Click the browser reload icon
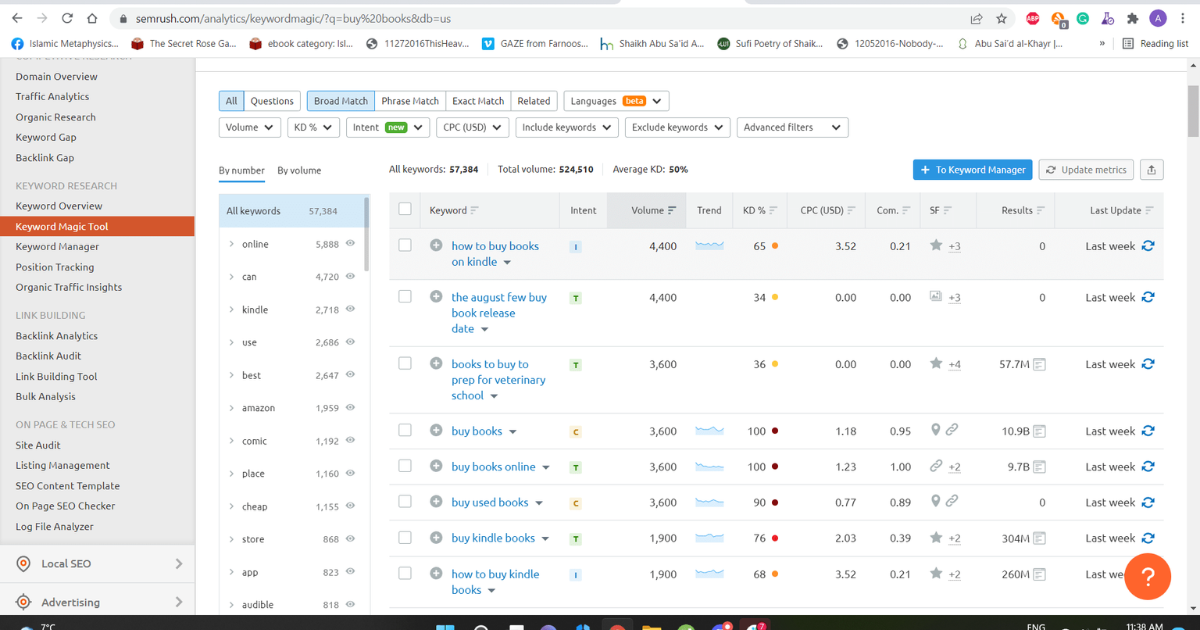Viewport: 1200px width, 630px height. (67, 18)
